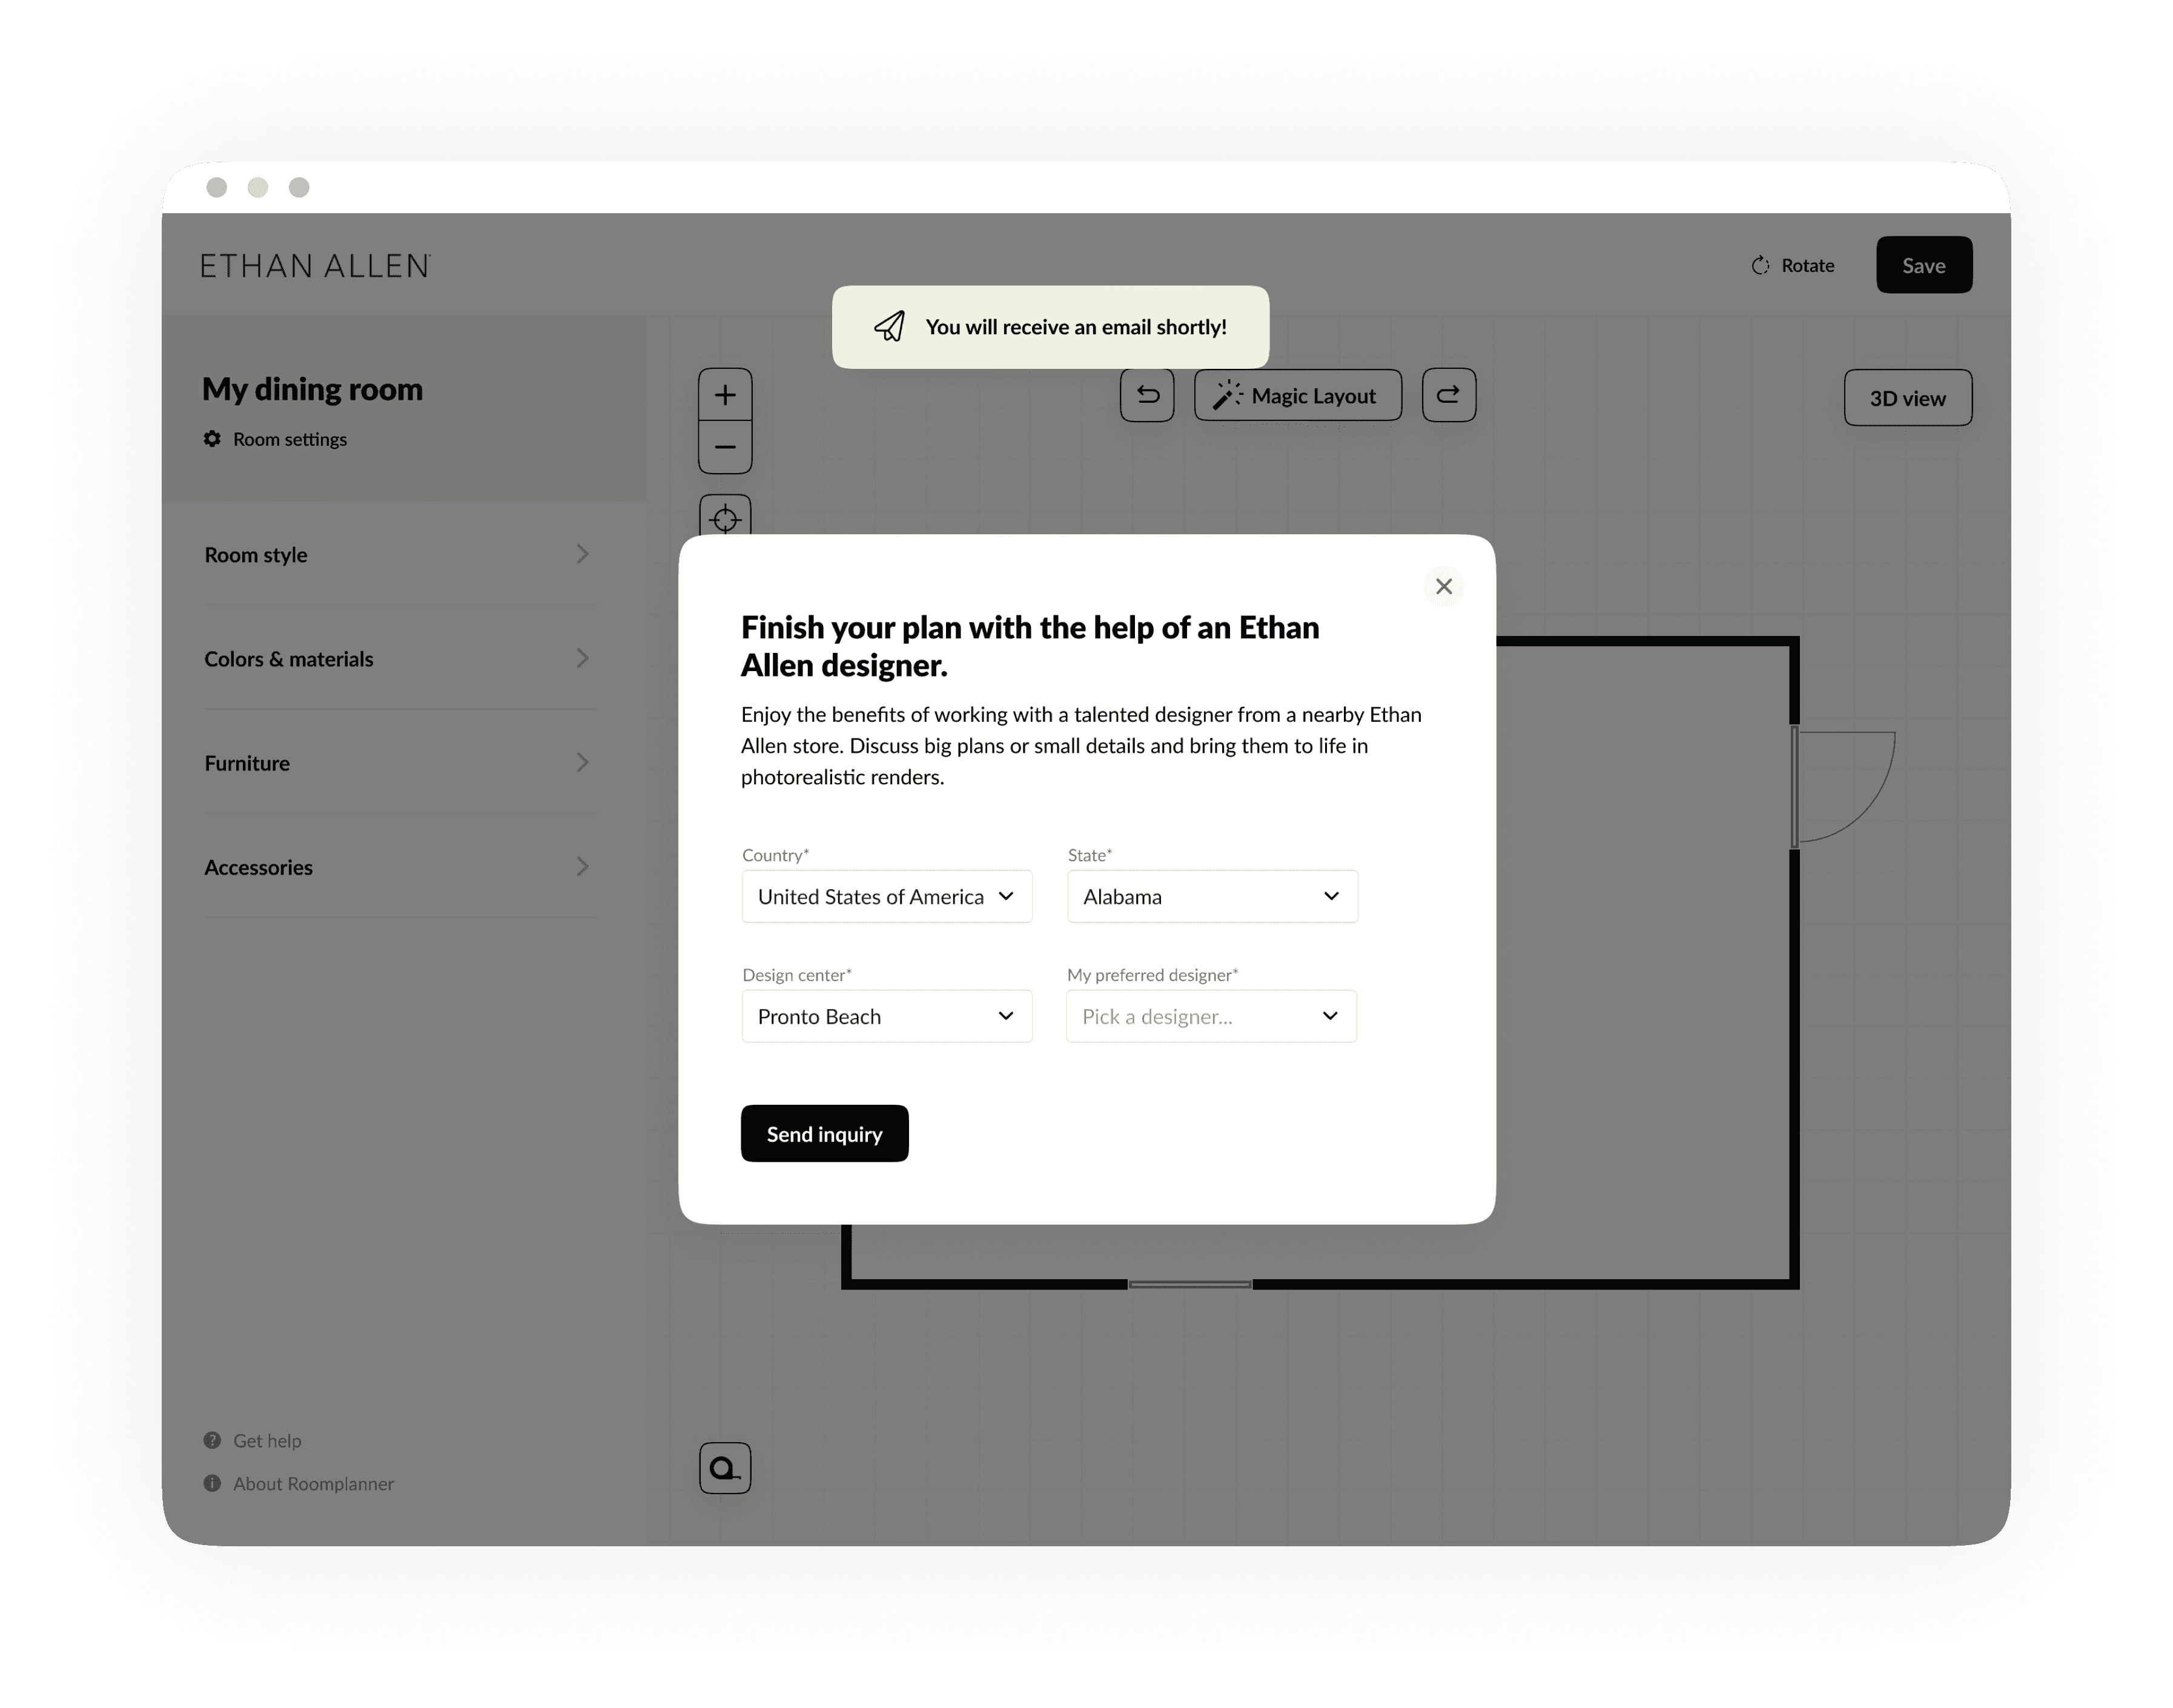2173x1708 pixels.
Task: Click the Save button
Action: (1924, 265)
